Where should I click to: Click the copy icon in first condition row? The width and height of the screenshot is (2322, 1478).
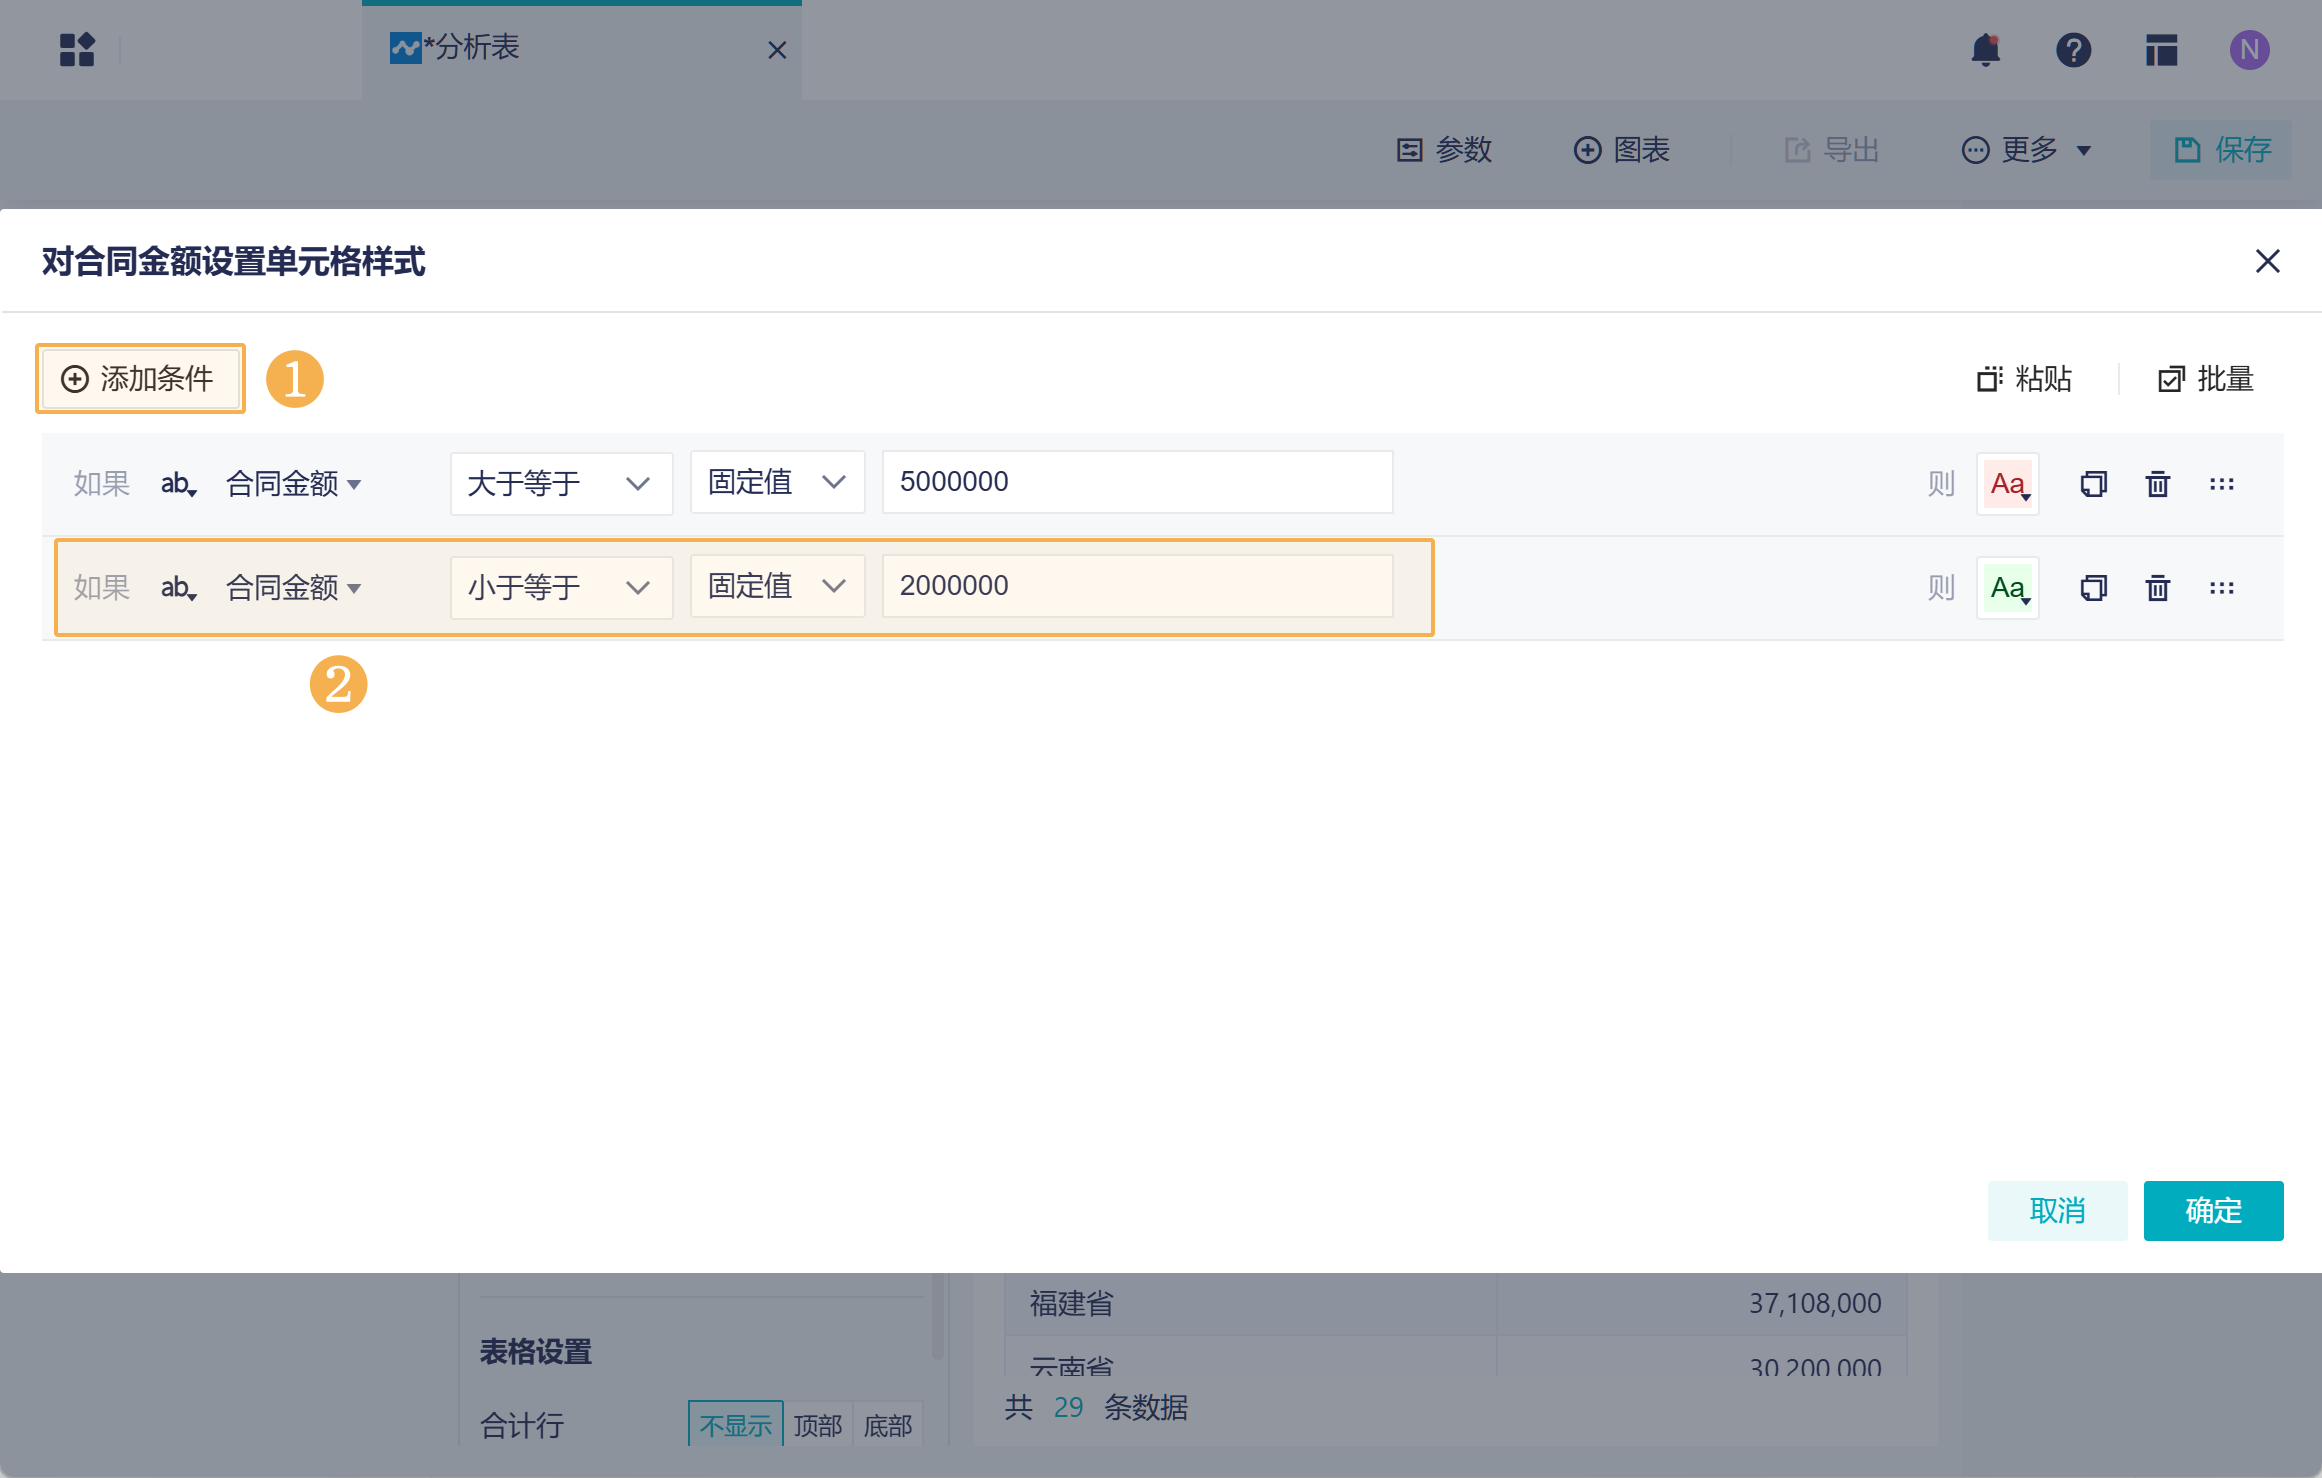click(2093, 484)
